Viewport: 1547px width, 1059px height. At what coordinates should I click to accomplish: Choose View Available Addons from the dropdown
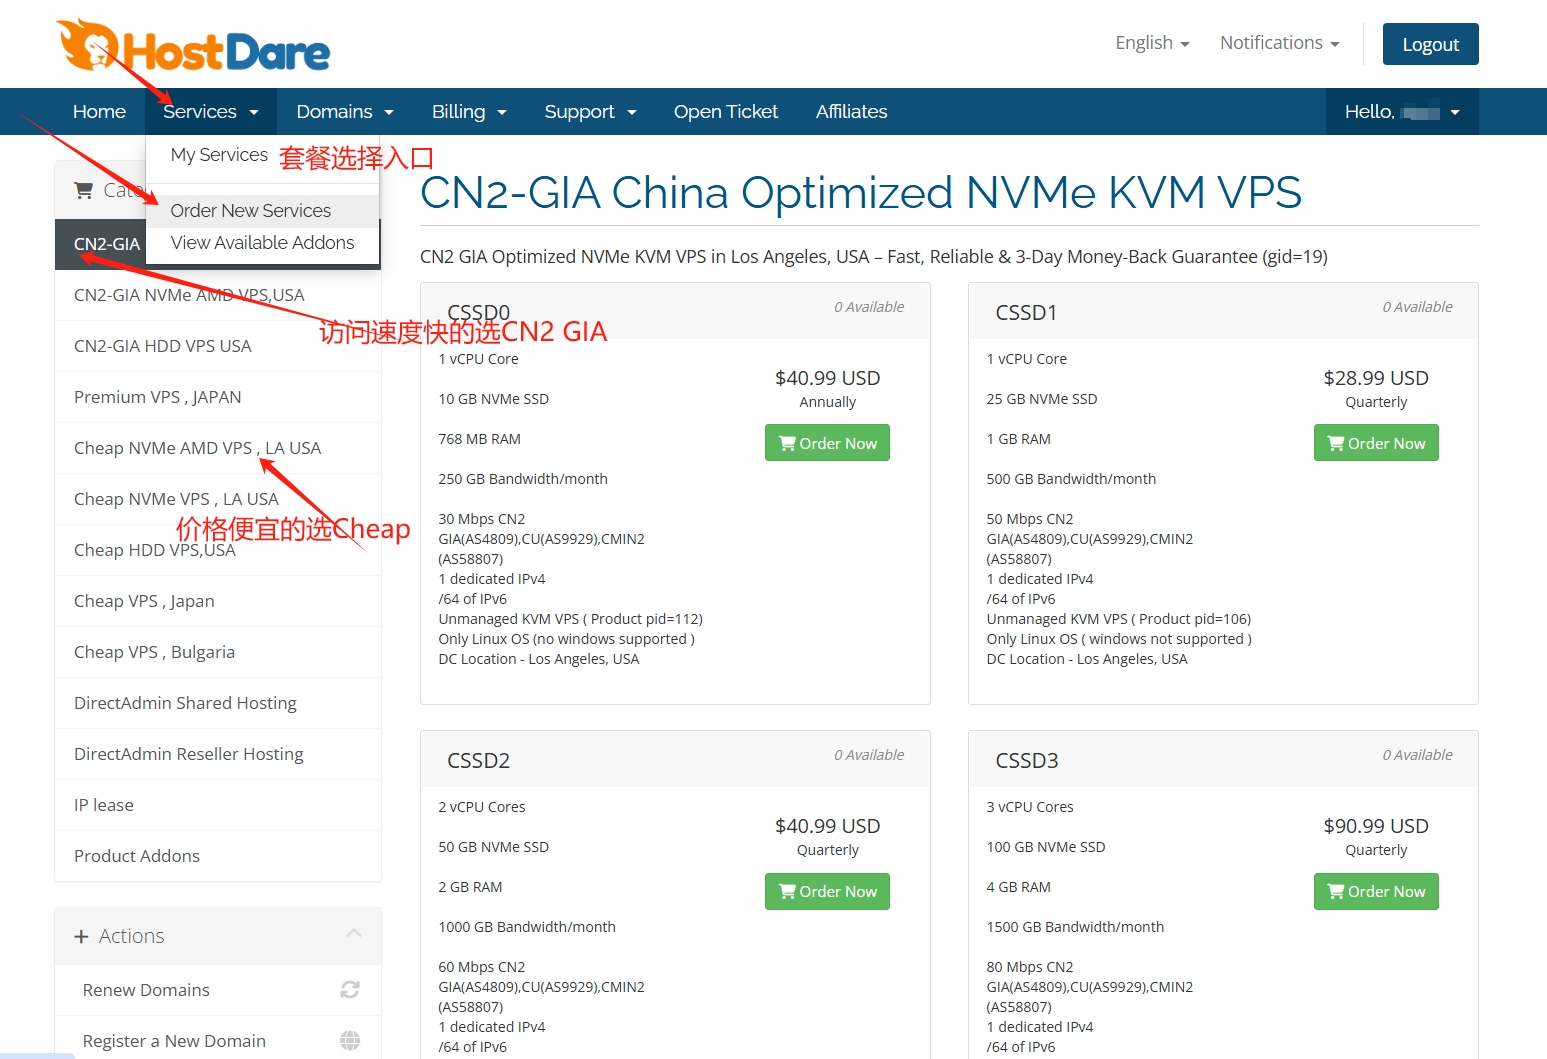coord(263,243)
